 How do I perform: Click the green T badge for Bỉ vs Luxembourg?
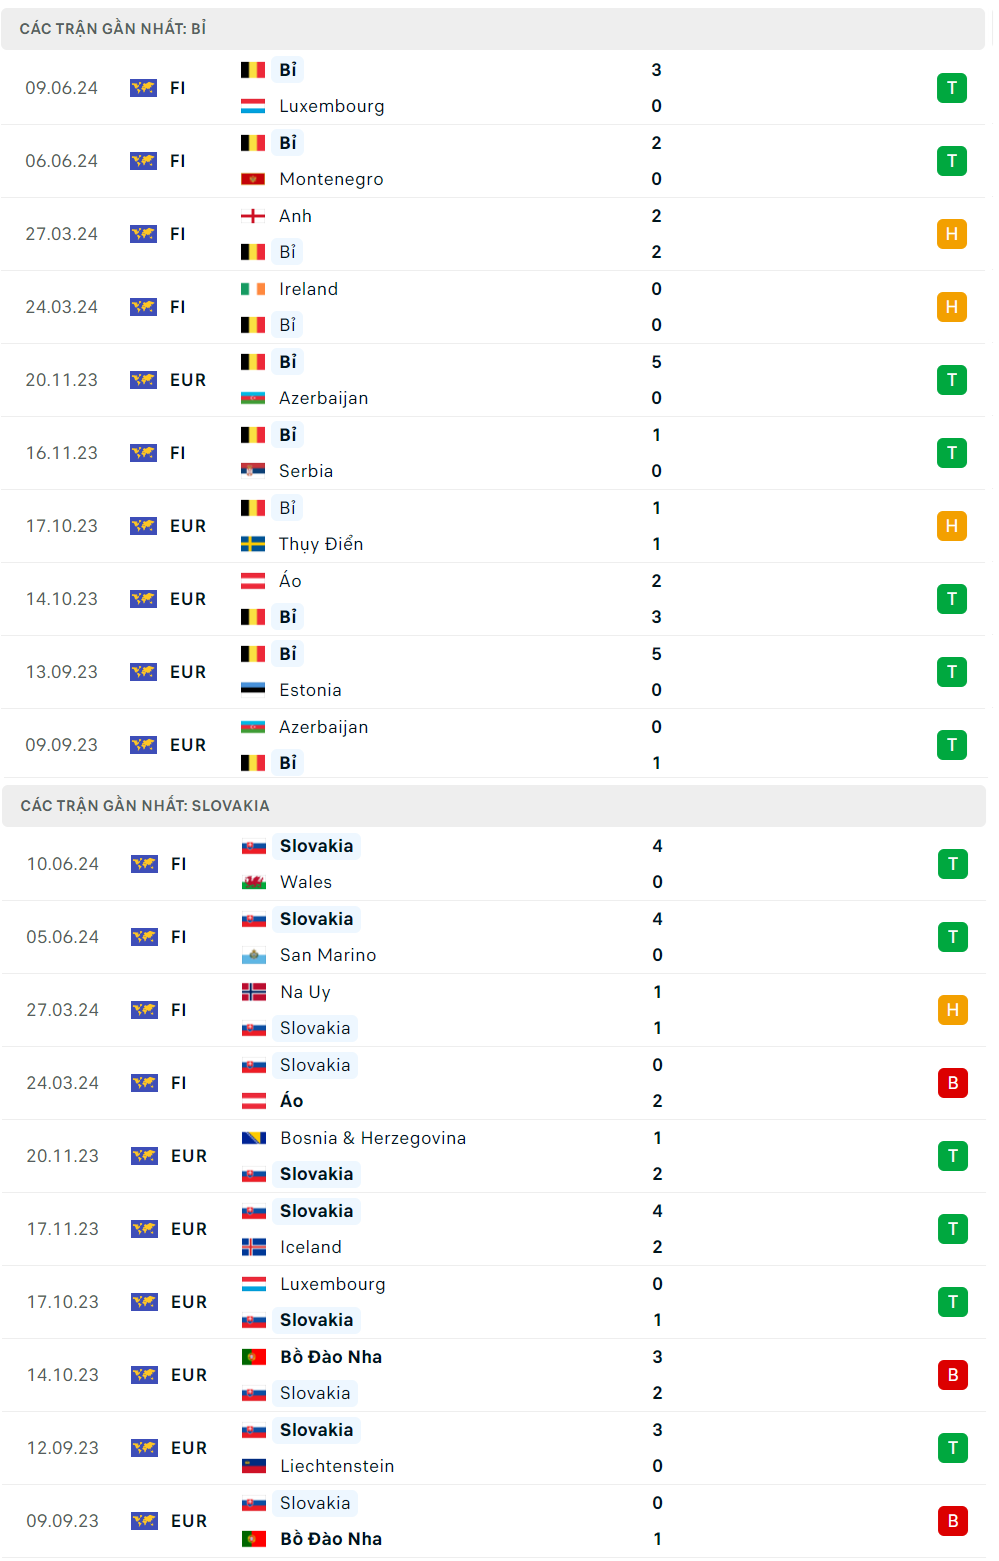pos(951,88)
